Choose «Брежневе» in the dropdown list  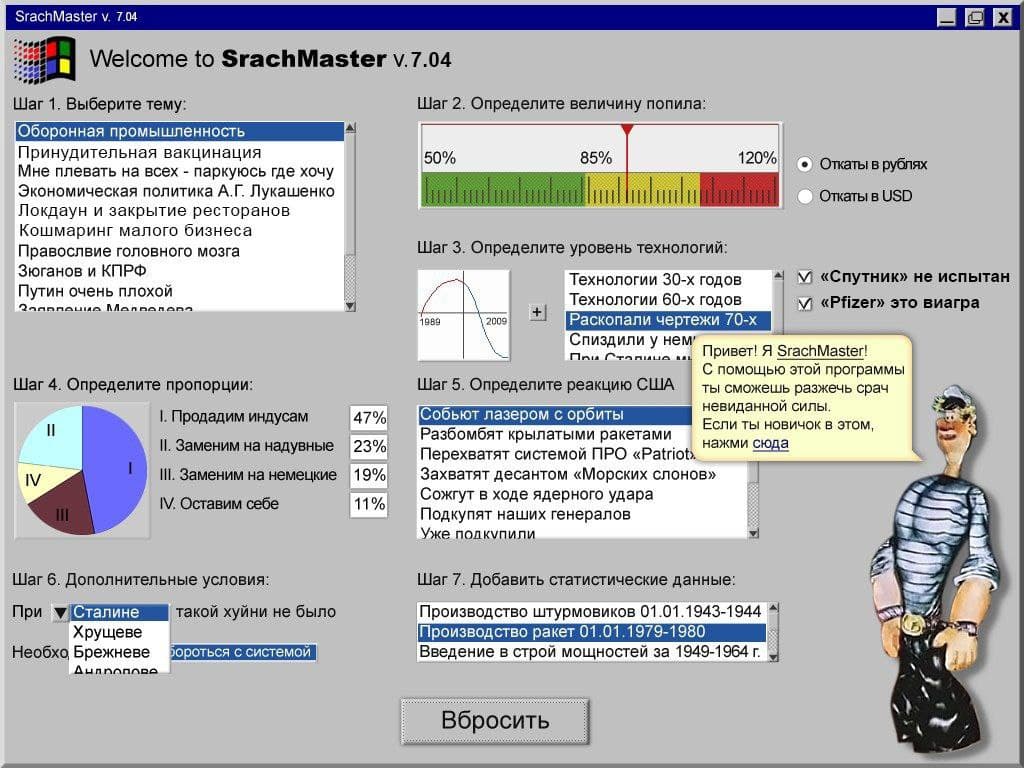click(x=111, y=652)
